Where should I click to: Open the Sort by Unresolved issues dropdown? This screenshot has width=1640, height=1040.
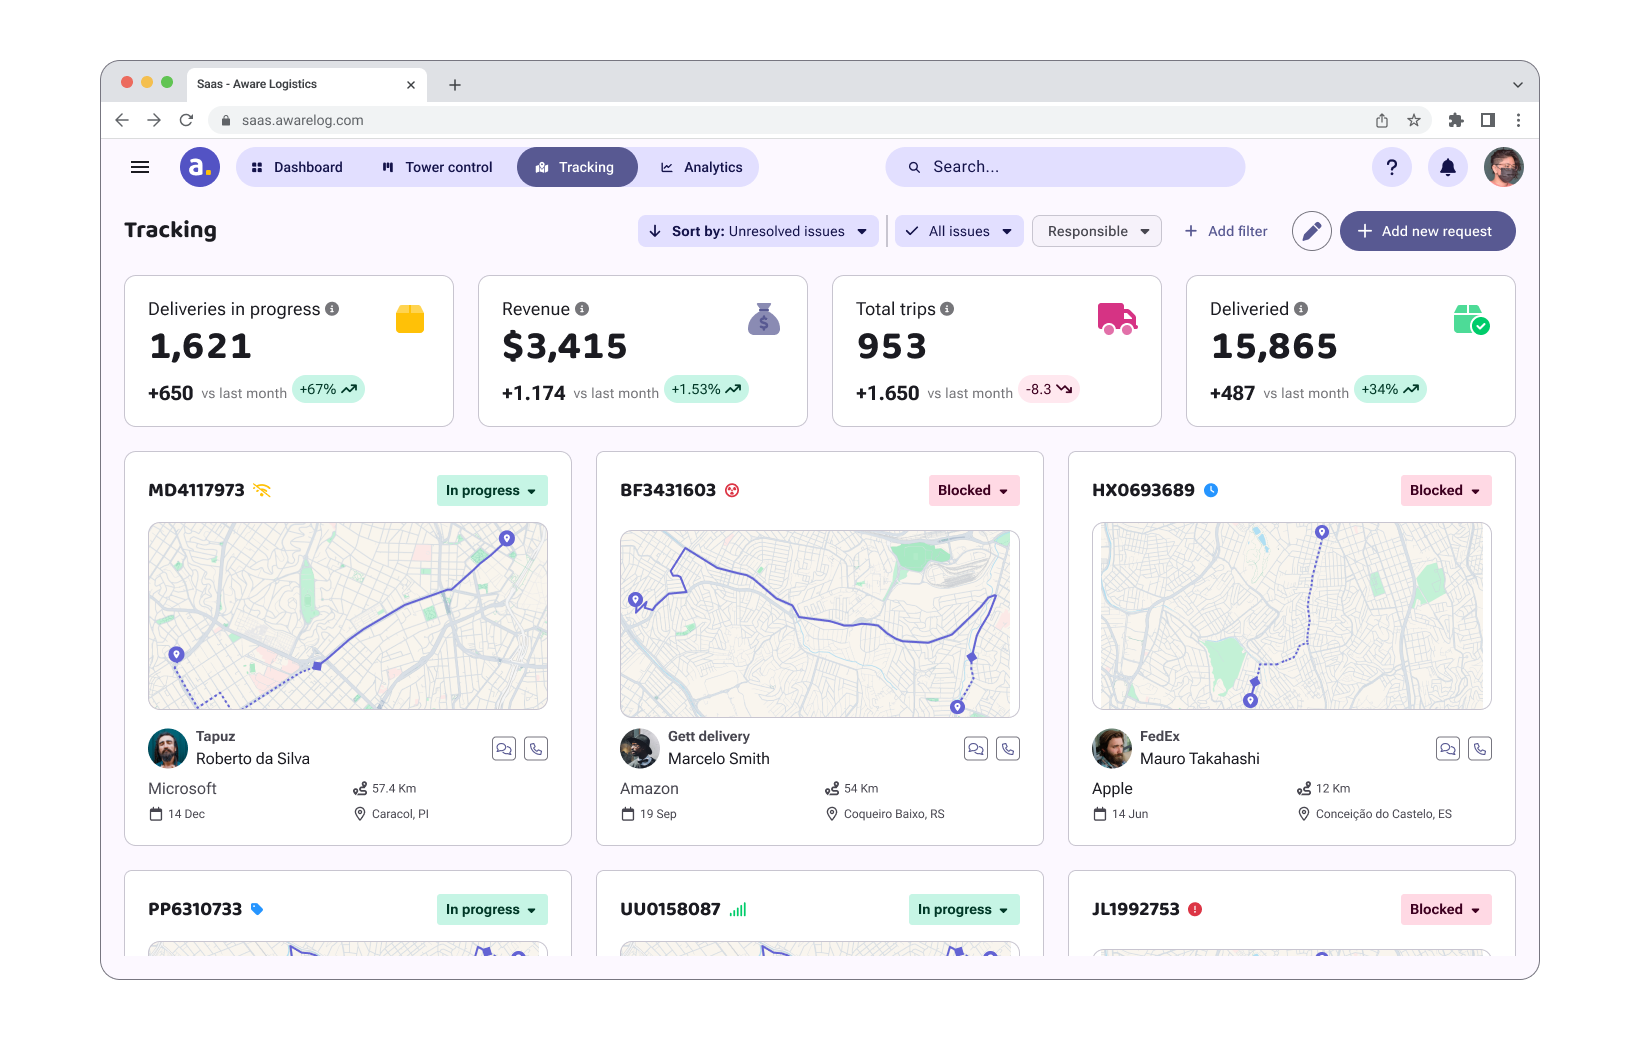[758, 231]
